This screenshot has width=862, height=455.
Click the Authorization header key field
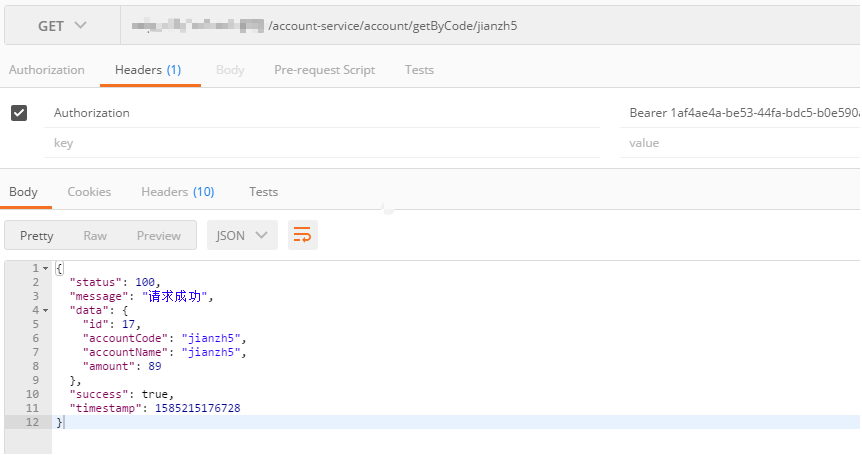coord(322,113)
